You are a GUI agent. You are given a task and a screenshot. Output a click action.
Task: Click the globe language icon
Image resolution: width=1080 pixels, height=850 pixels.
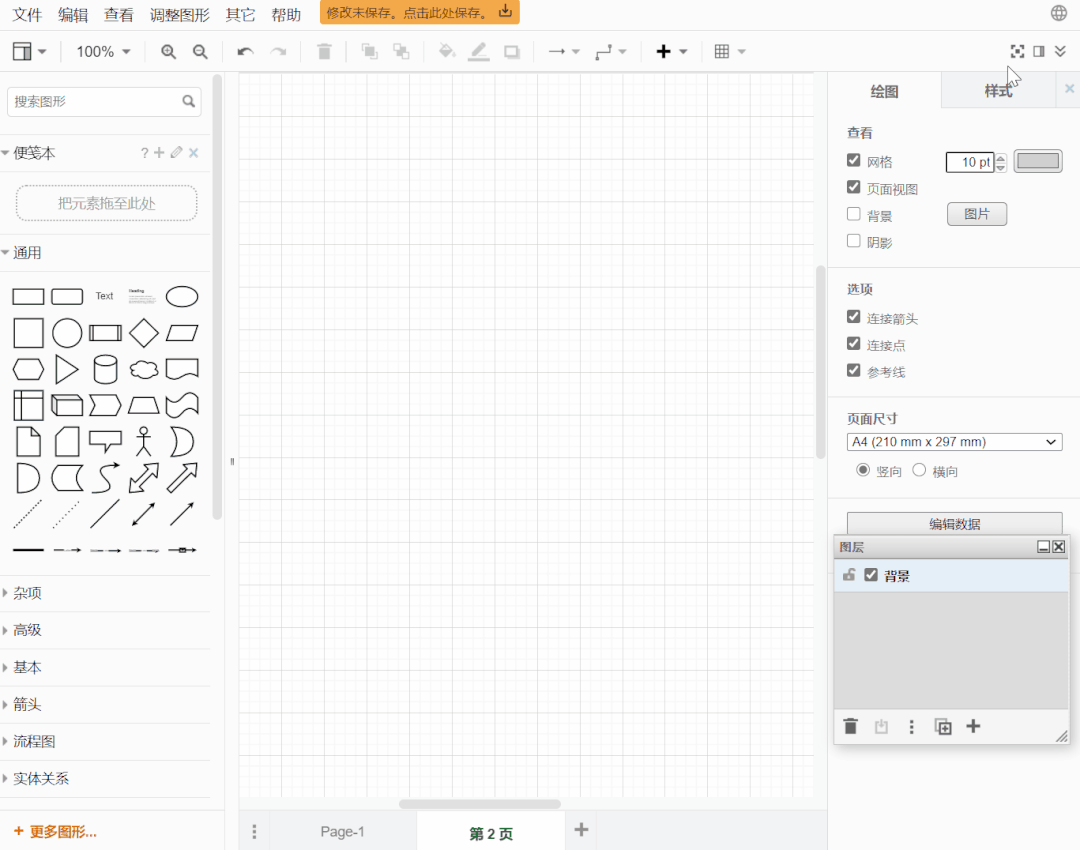(x=1059, y=12)
